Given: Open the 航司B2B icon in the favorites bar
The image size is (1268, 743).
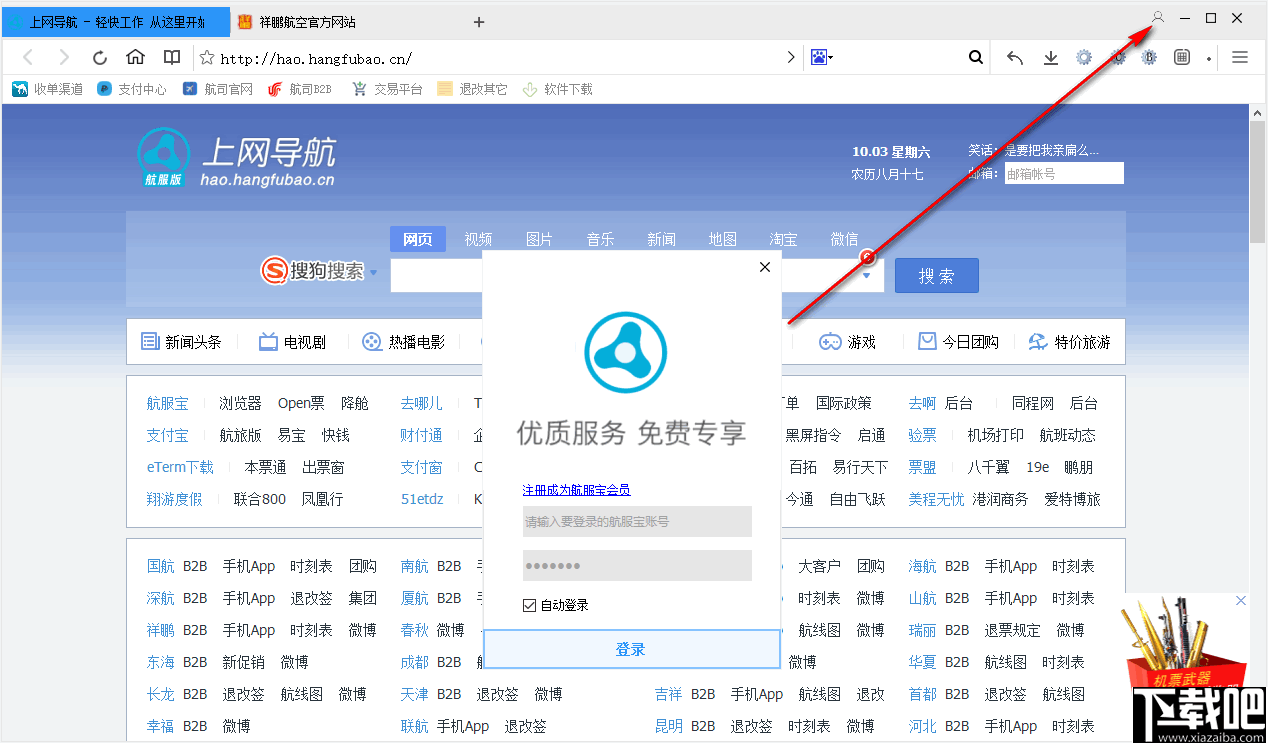Looking at the screenshot, I should coord(272,88).
